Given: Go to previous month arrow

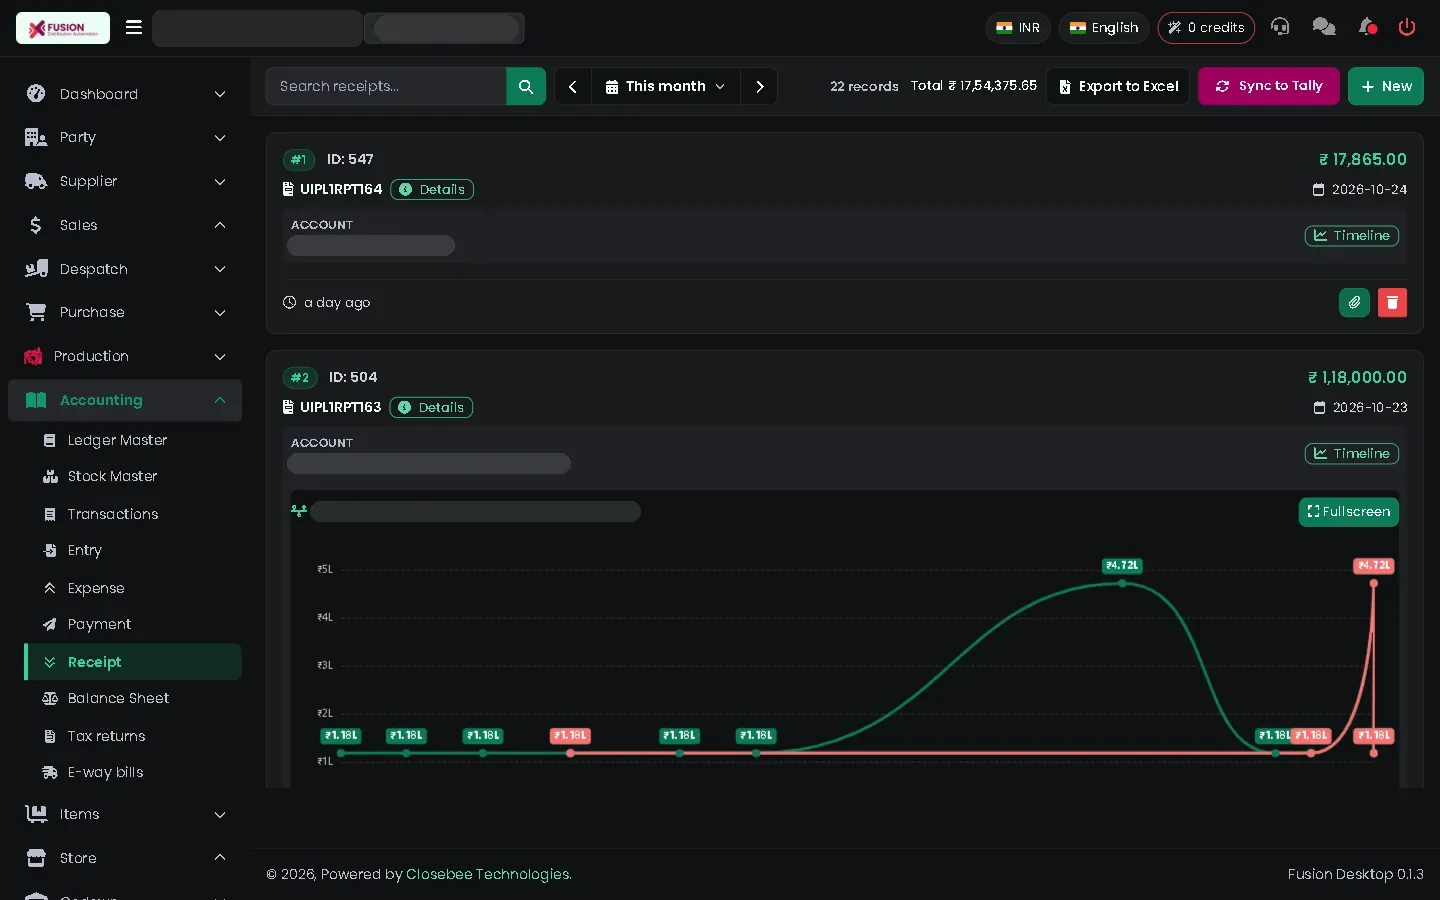Looking at the screenshot, I should 573,86.
